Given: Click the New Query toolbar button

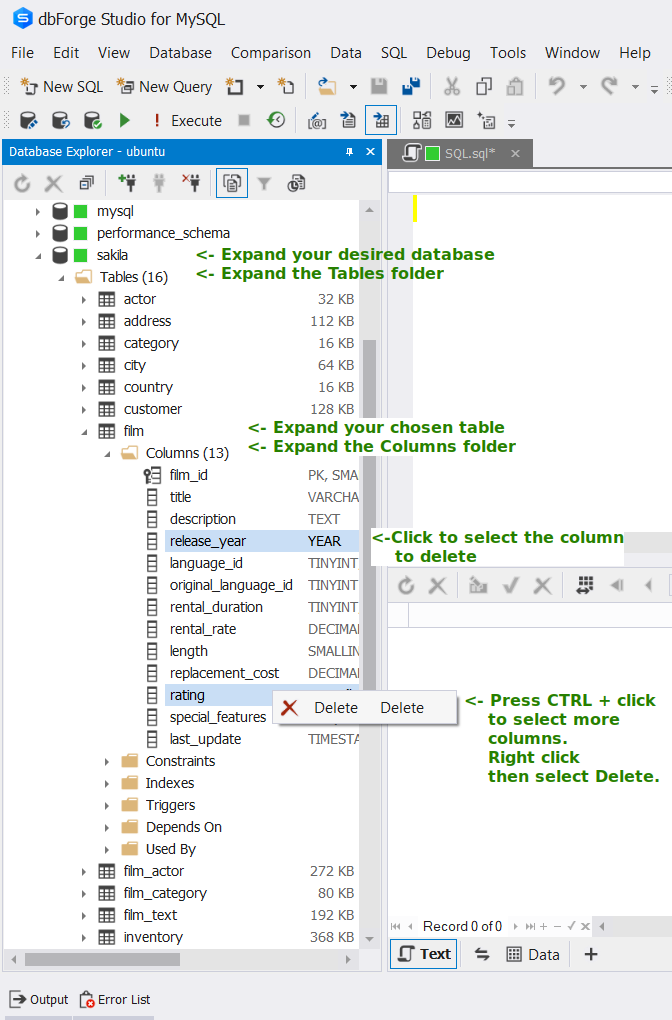Looking at the screenshot, I should [x=164, y=87].
